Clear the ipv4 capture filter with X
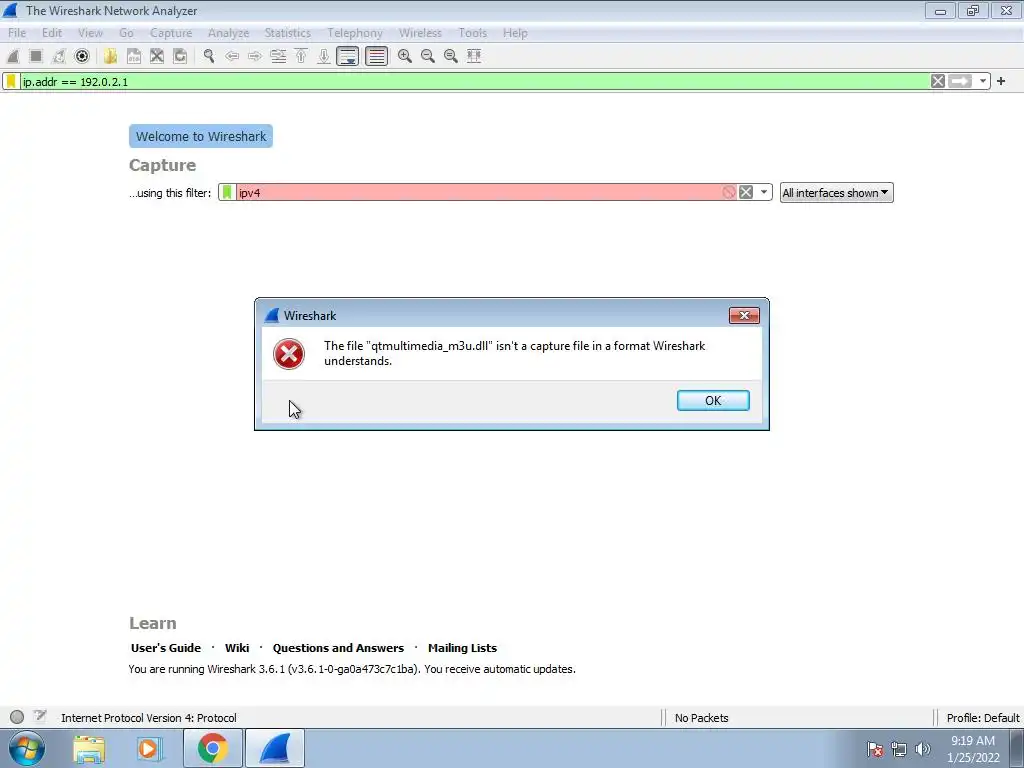 pos(746,192)
